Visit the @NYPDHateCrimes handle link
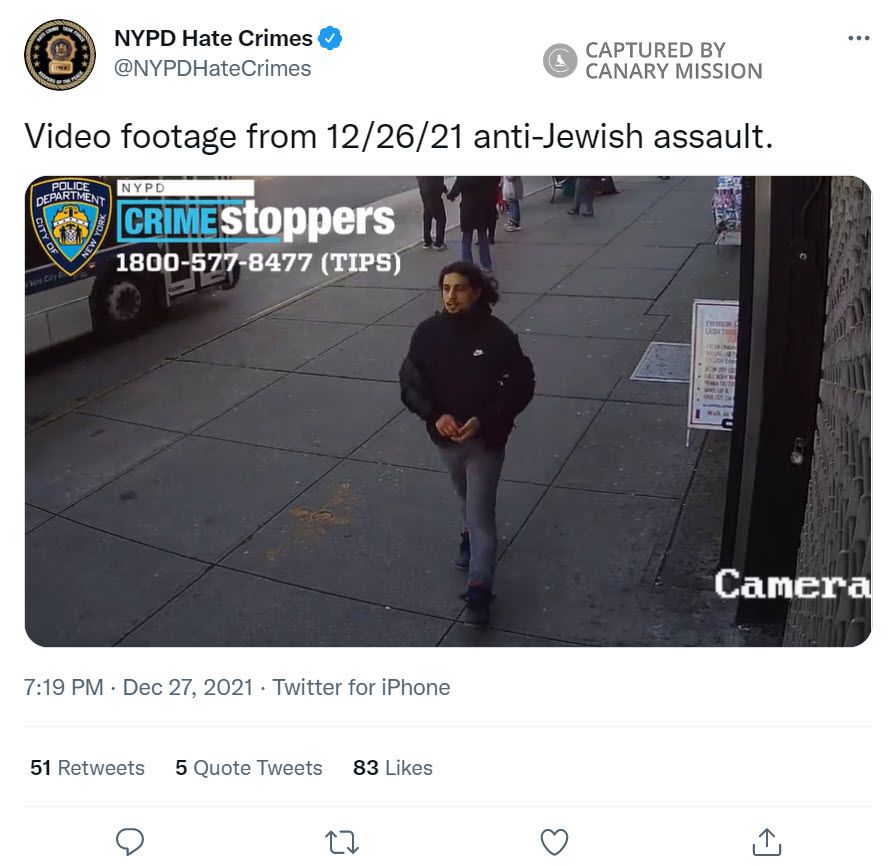Screen dimensions: 890x866 click(212, 69)
